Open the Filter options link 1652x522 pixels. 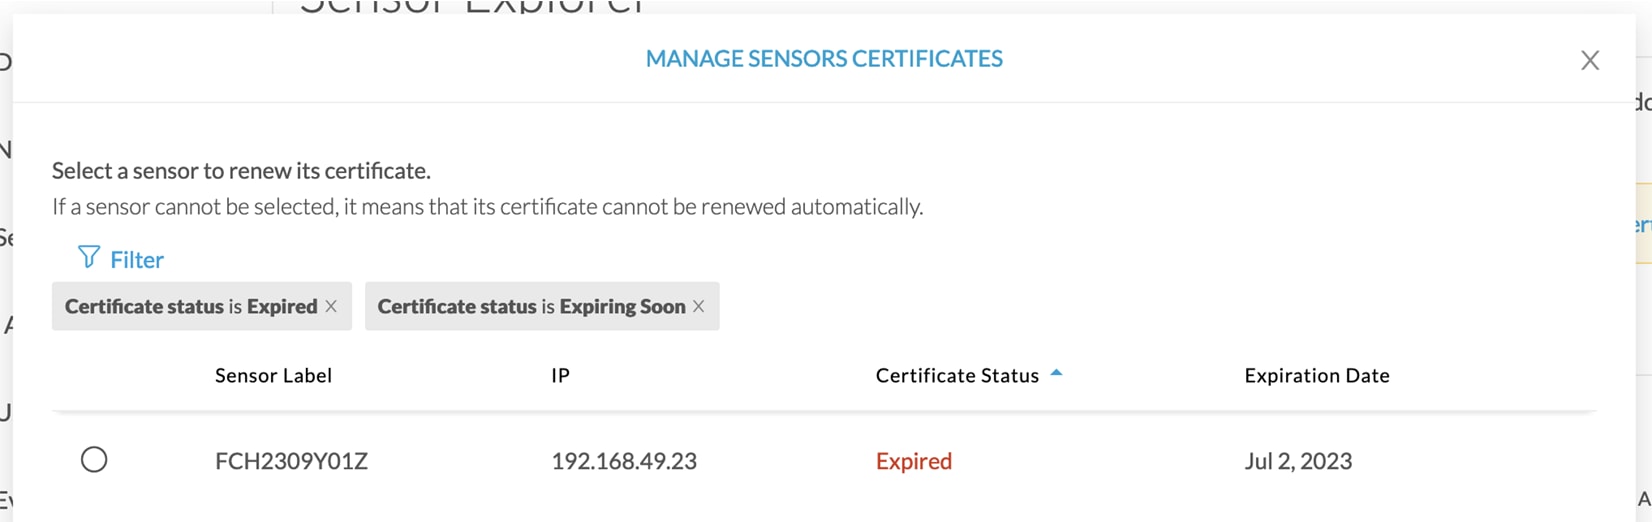click(x=137, y=259)
